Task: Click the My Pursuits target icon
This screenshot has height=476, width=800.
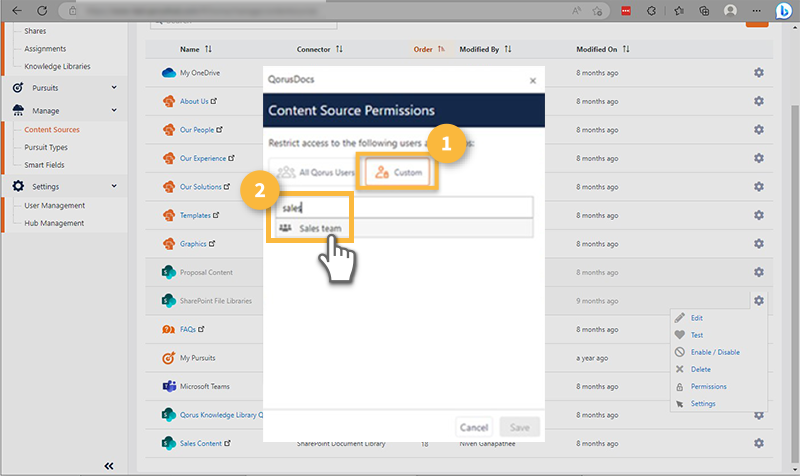Action: tap(168, 358)
